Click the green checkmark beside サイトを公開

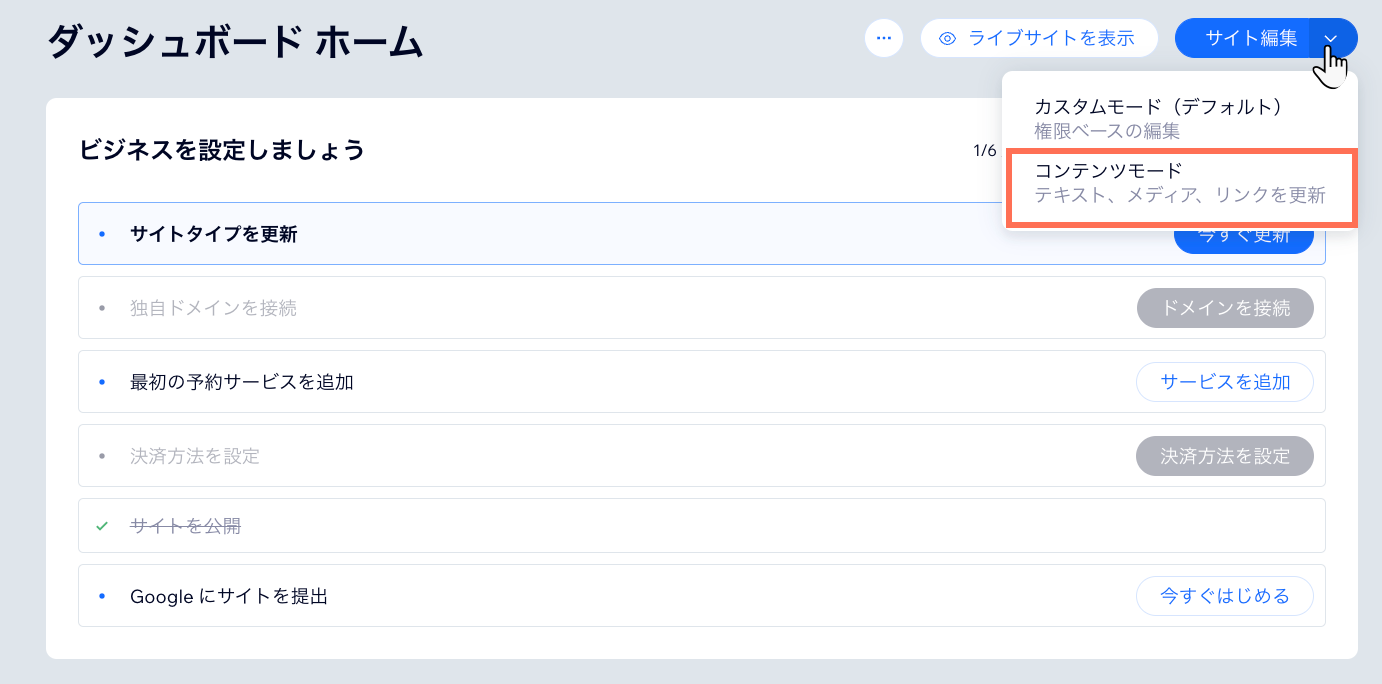click(102, 526)
